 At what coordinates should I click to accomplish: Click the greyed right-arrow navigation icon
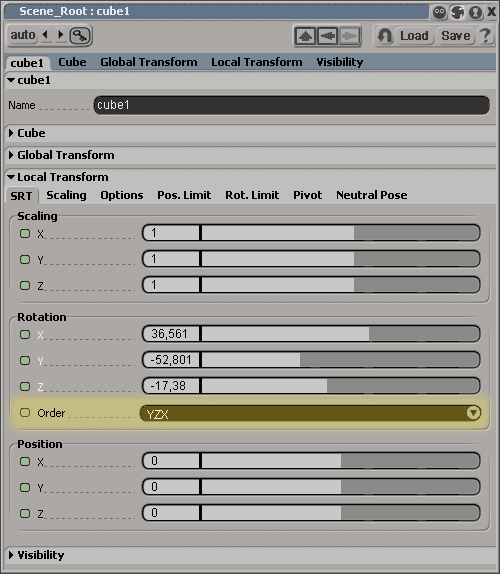click(350, 36)
